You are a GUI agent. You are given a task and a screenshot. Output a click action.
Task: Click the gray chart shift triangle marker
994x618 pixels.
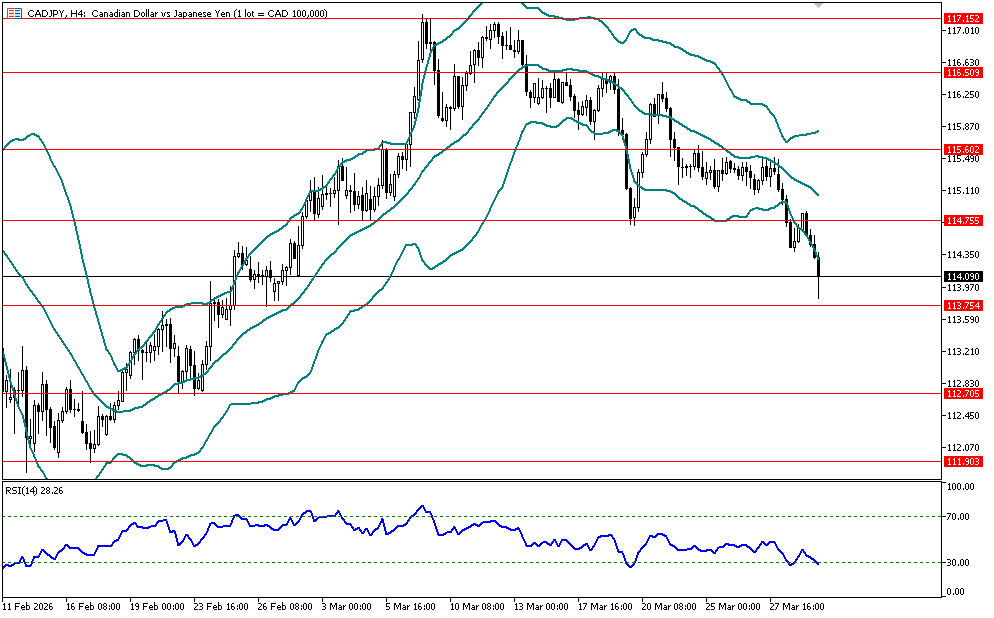pyautogui.click(x=820, y=6)
